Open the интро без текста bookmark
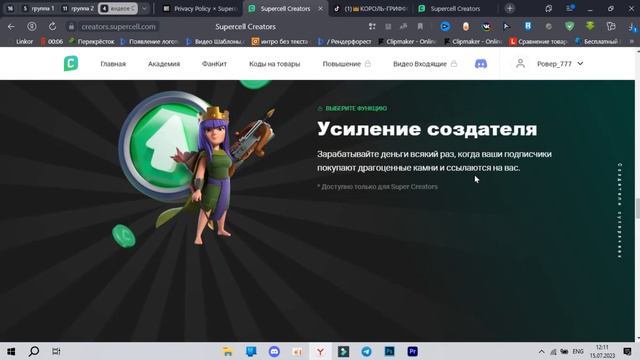This screenshot has height=360, width=640. [x=280, y=42]
